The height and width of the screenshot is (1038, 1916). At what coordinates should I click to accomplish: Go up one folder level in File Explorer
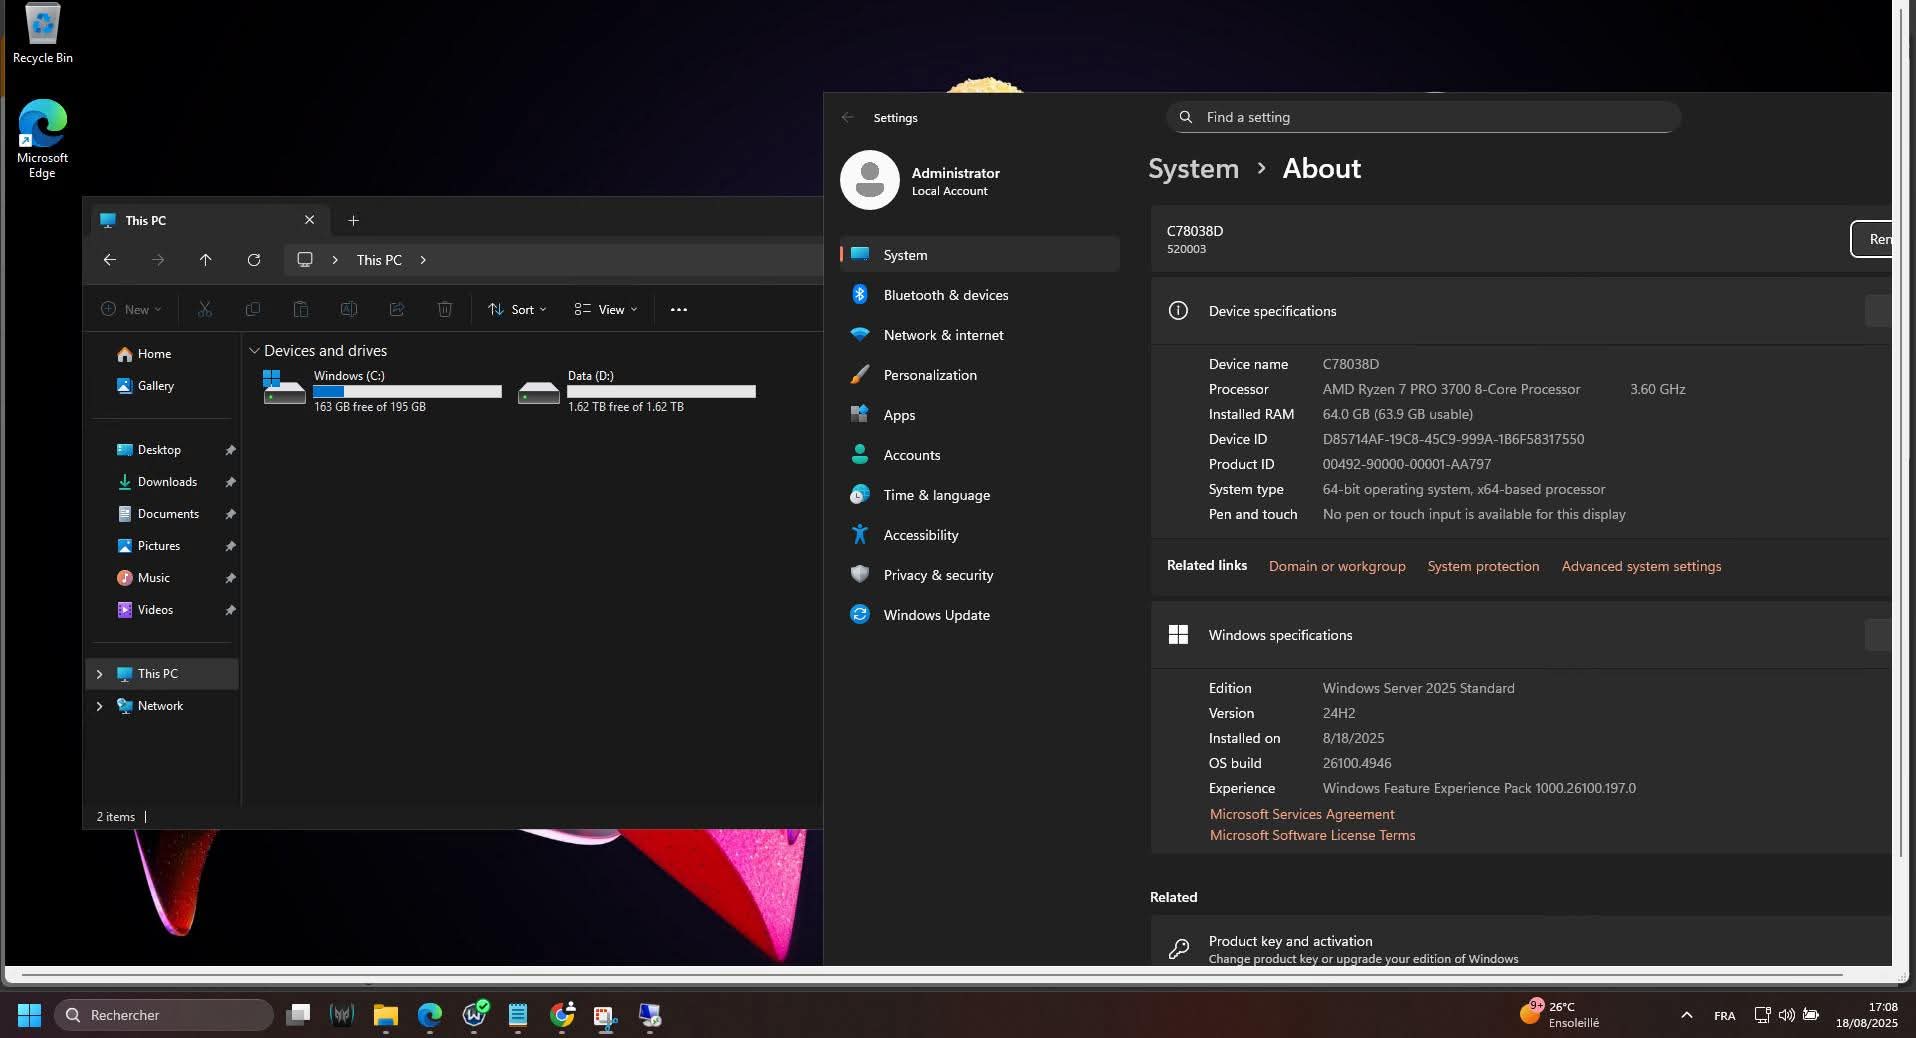pyautogui.click(x=205, y=260)
